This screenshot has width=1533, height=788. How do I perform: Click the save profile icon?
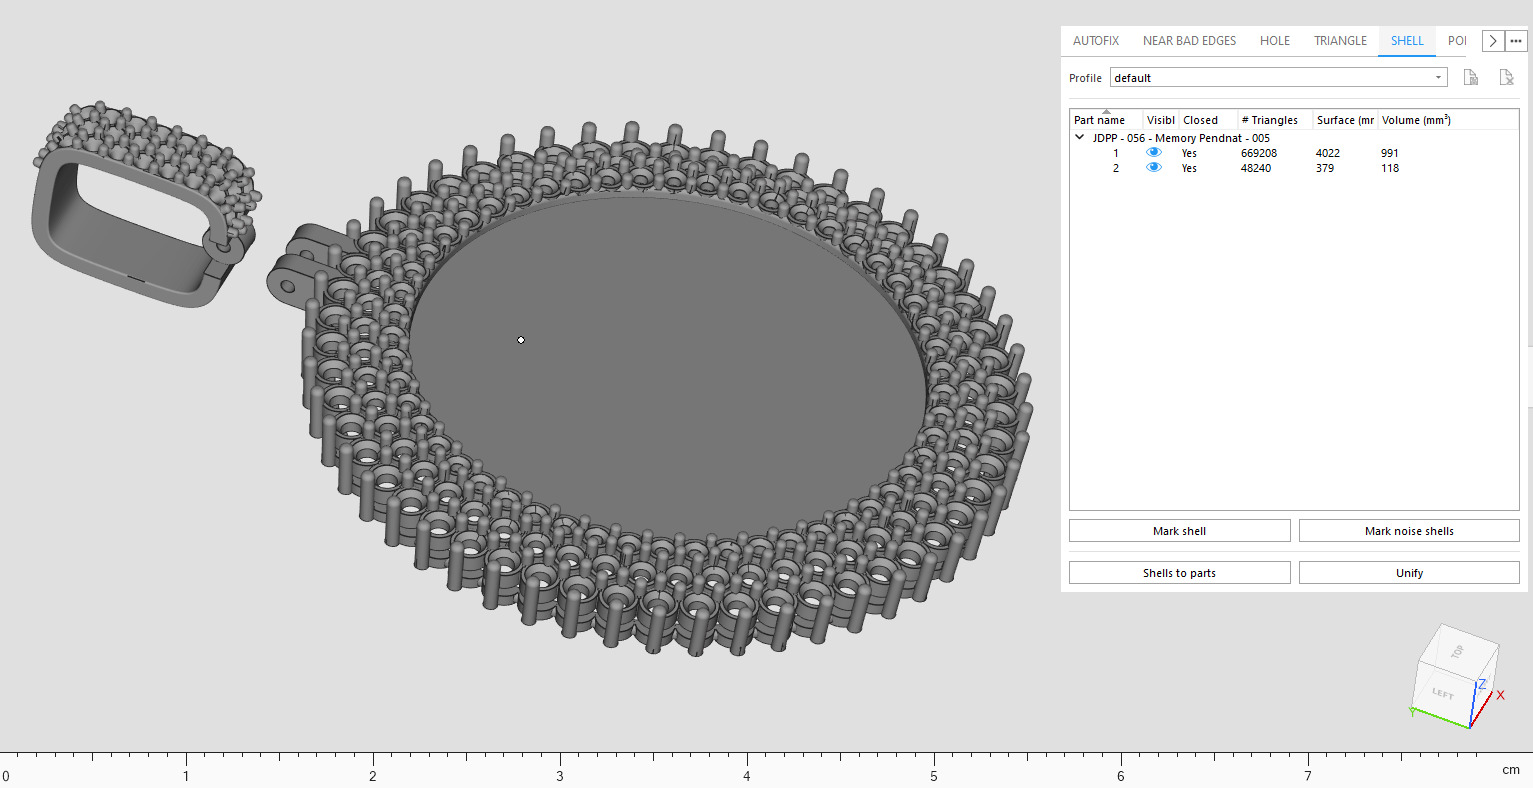pos(1471,78)
